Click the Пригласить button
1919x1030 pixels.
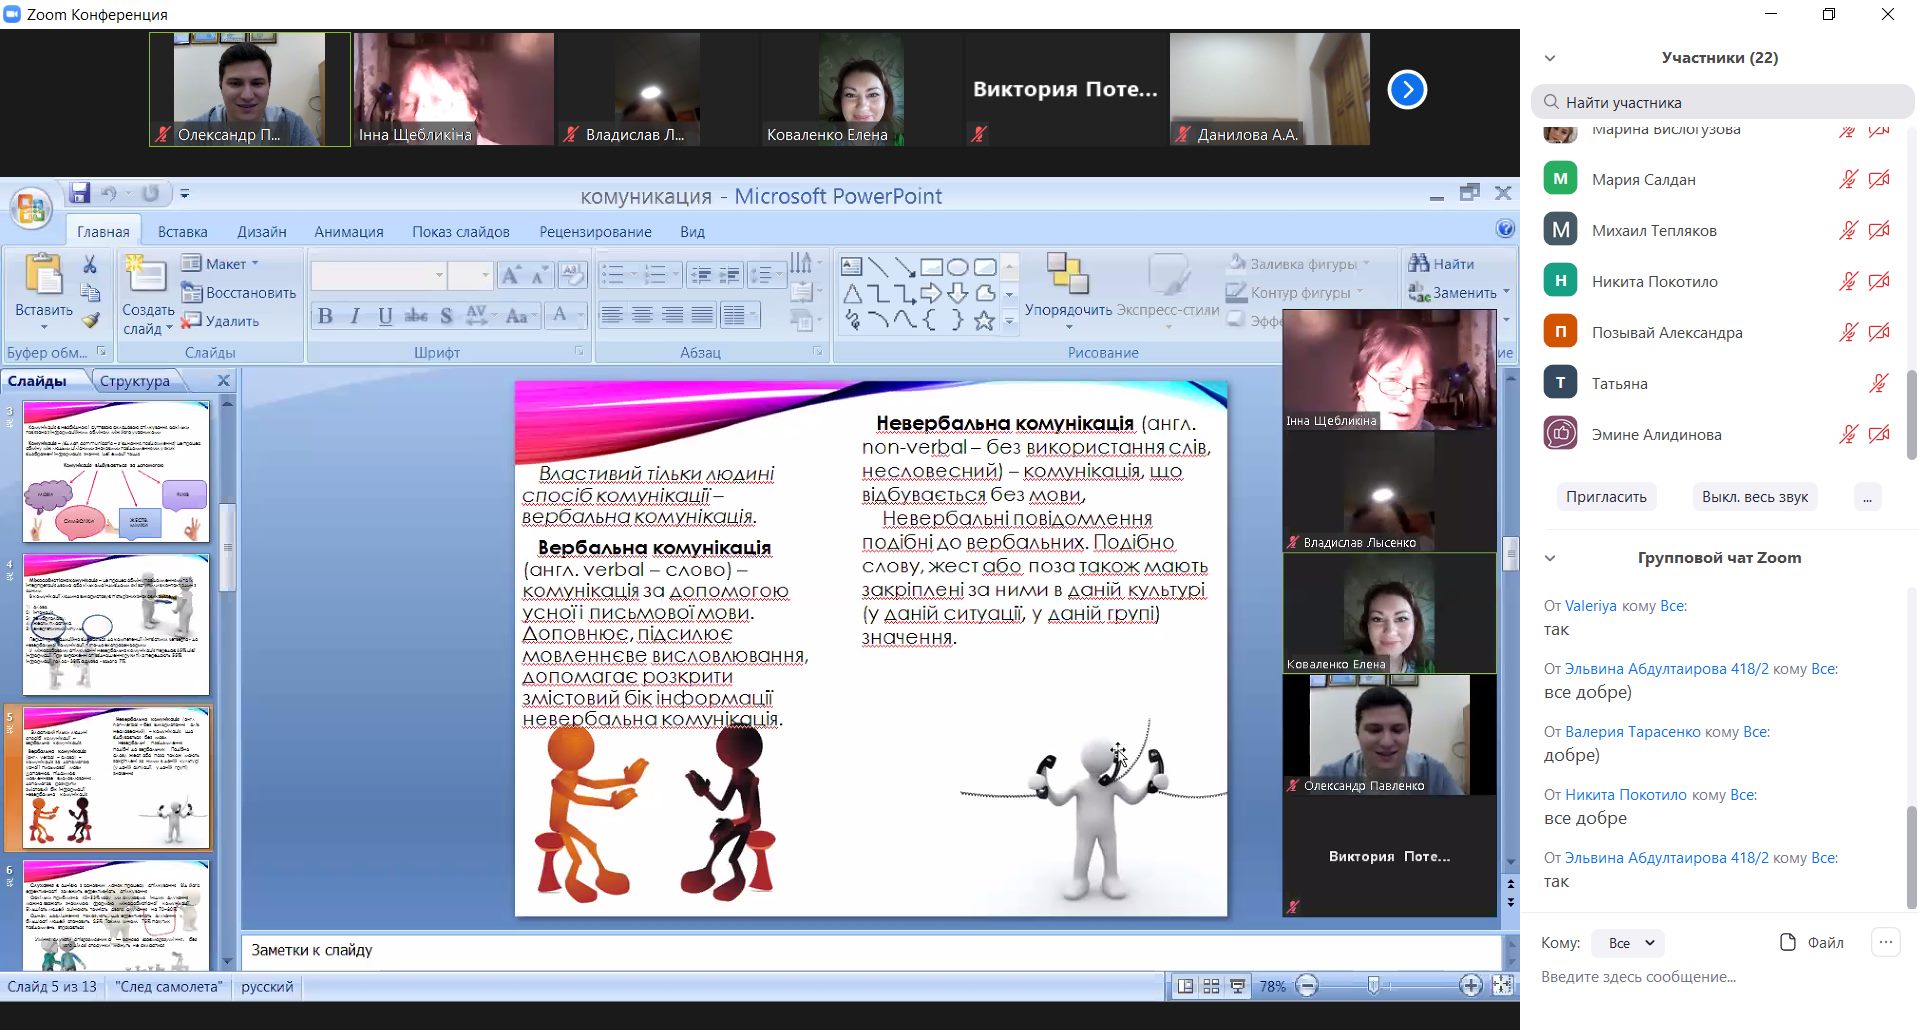coord(1606,497)
